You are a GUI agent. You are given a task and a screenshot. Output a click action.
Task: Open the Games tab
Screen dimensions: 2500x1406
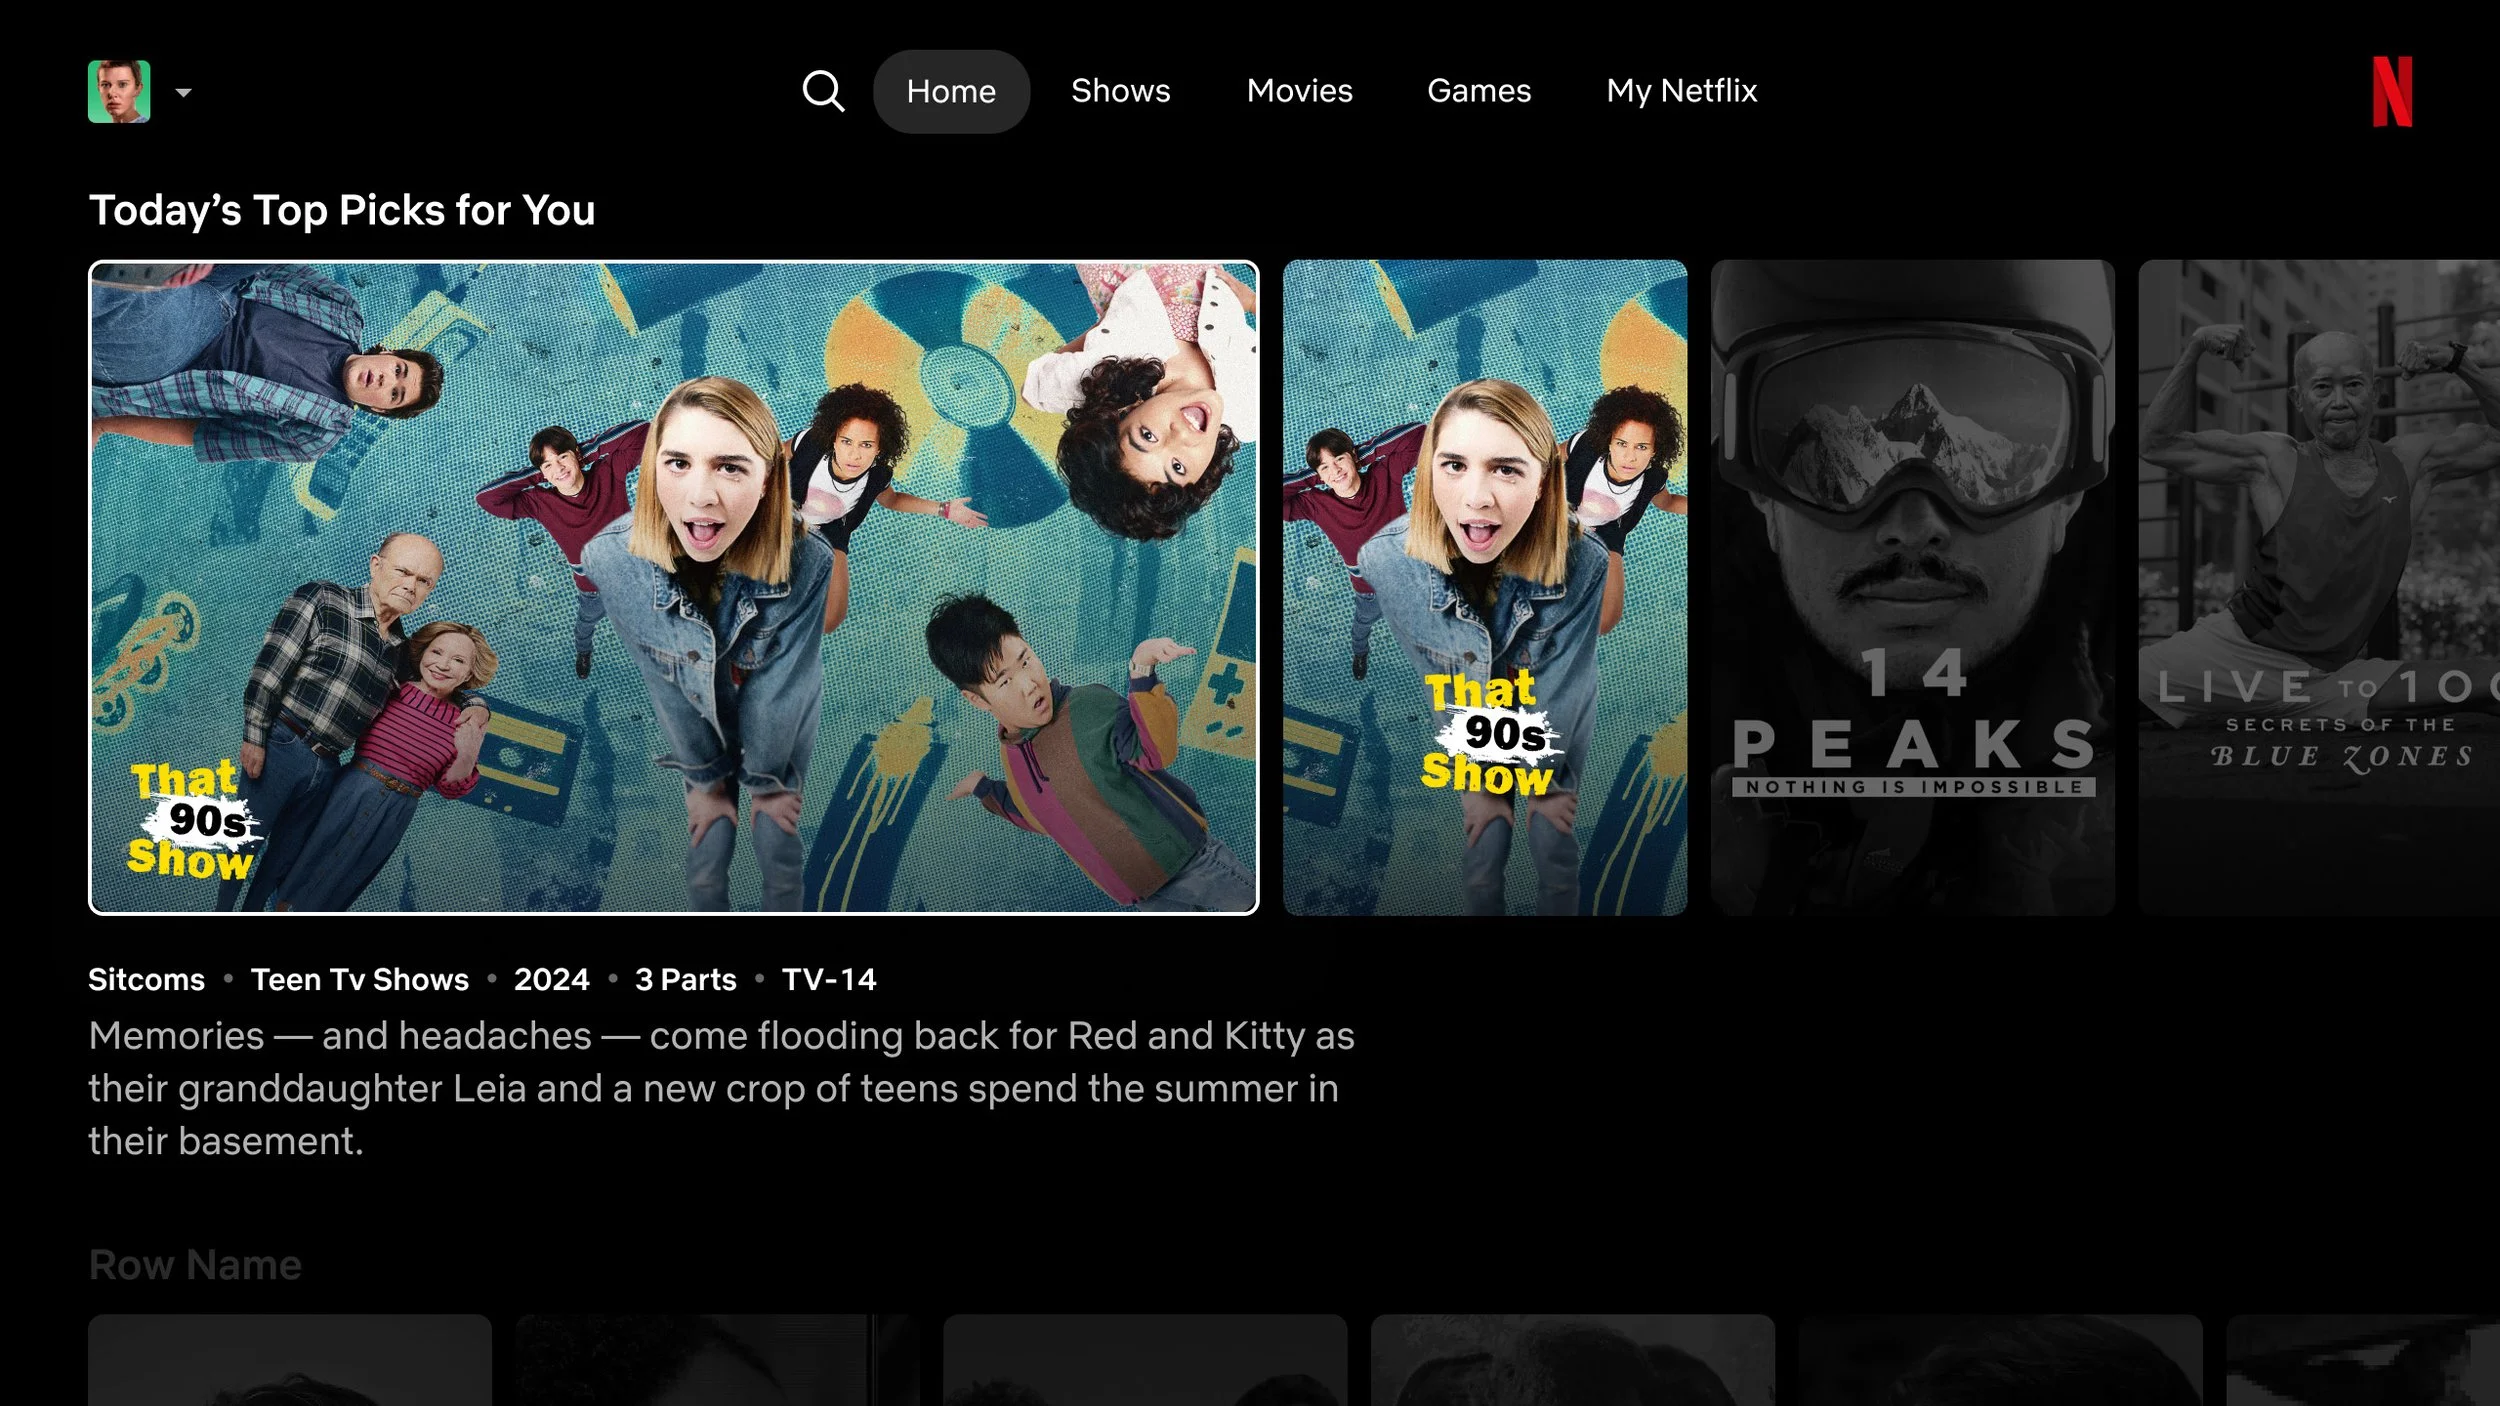pyautogui.click(x=1478, y=91)
